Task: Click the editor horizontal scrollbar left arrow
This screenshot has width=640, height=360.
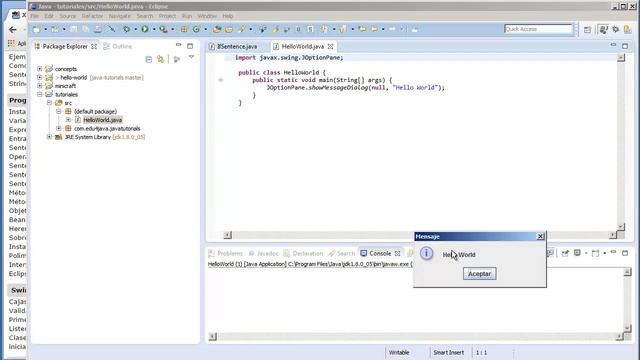Action: click(228, 235)
